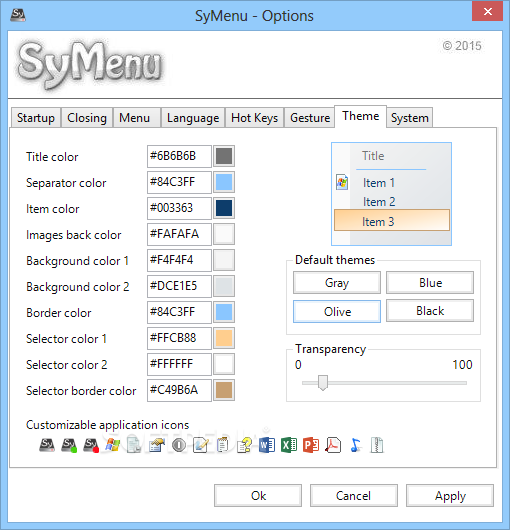Click Item 2 in the theme preview
Screen dimensions: 510x530
click(x=379, y=202)
